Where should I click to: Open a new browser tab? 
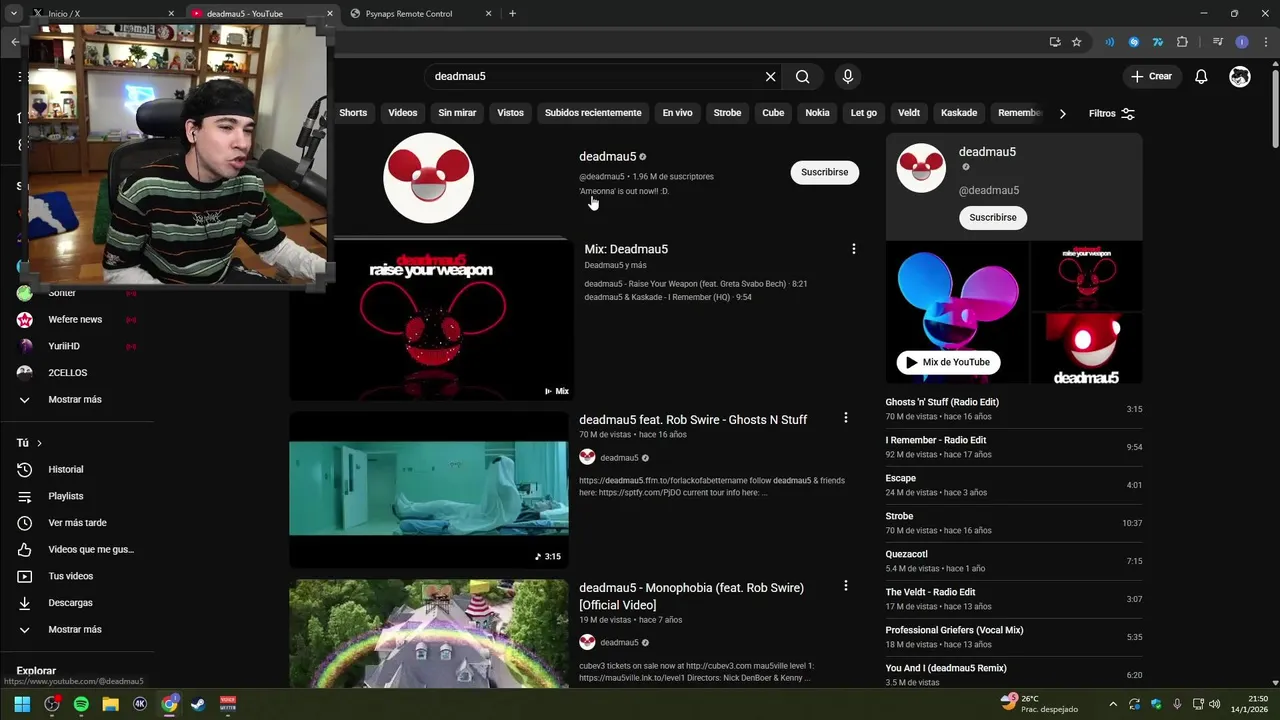[x=512, y=14]
